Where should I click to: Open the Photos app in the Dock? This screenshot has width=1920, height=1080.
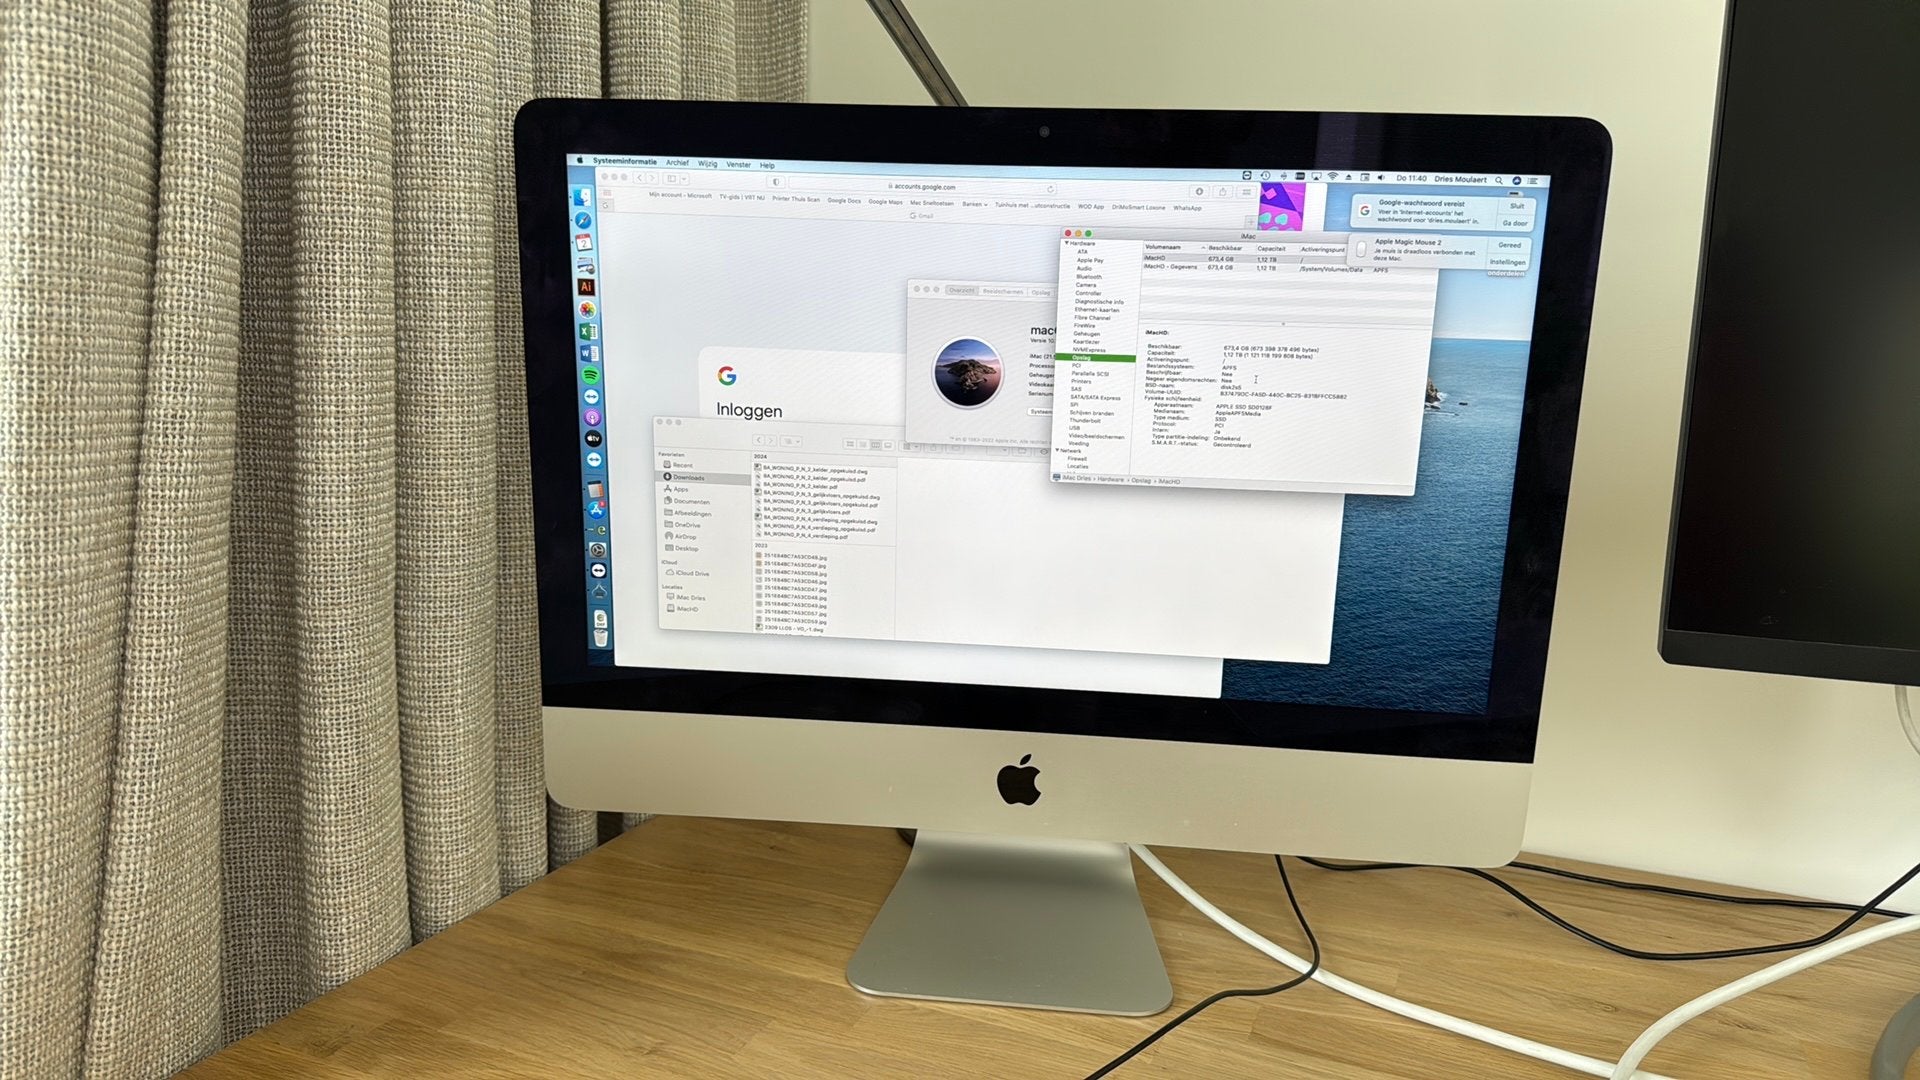[x=587, y=310]
